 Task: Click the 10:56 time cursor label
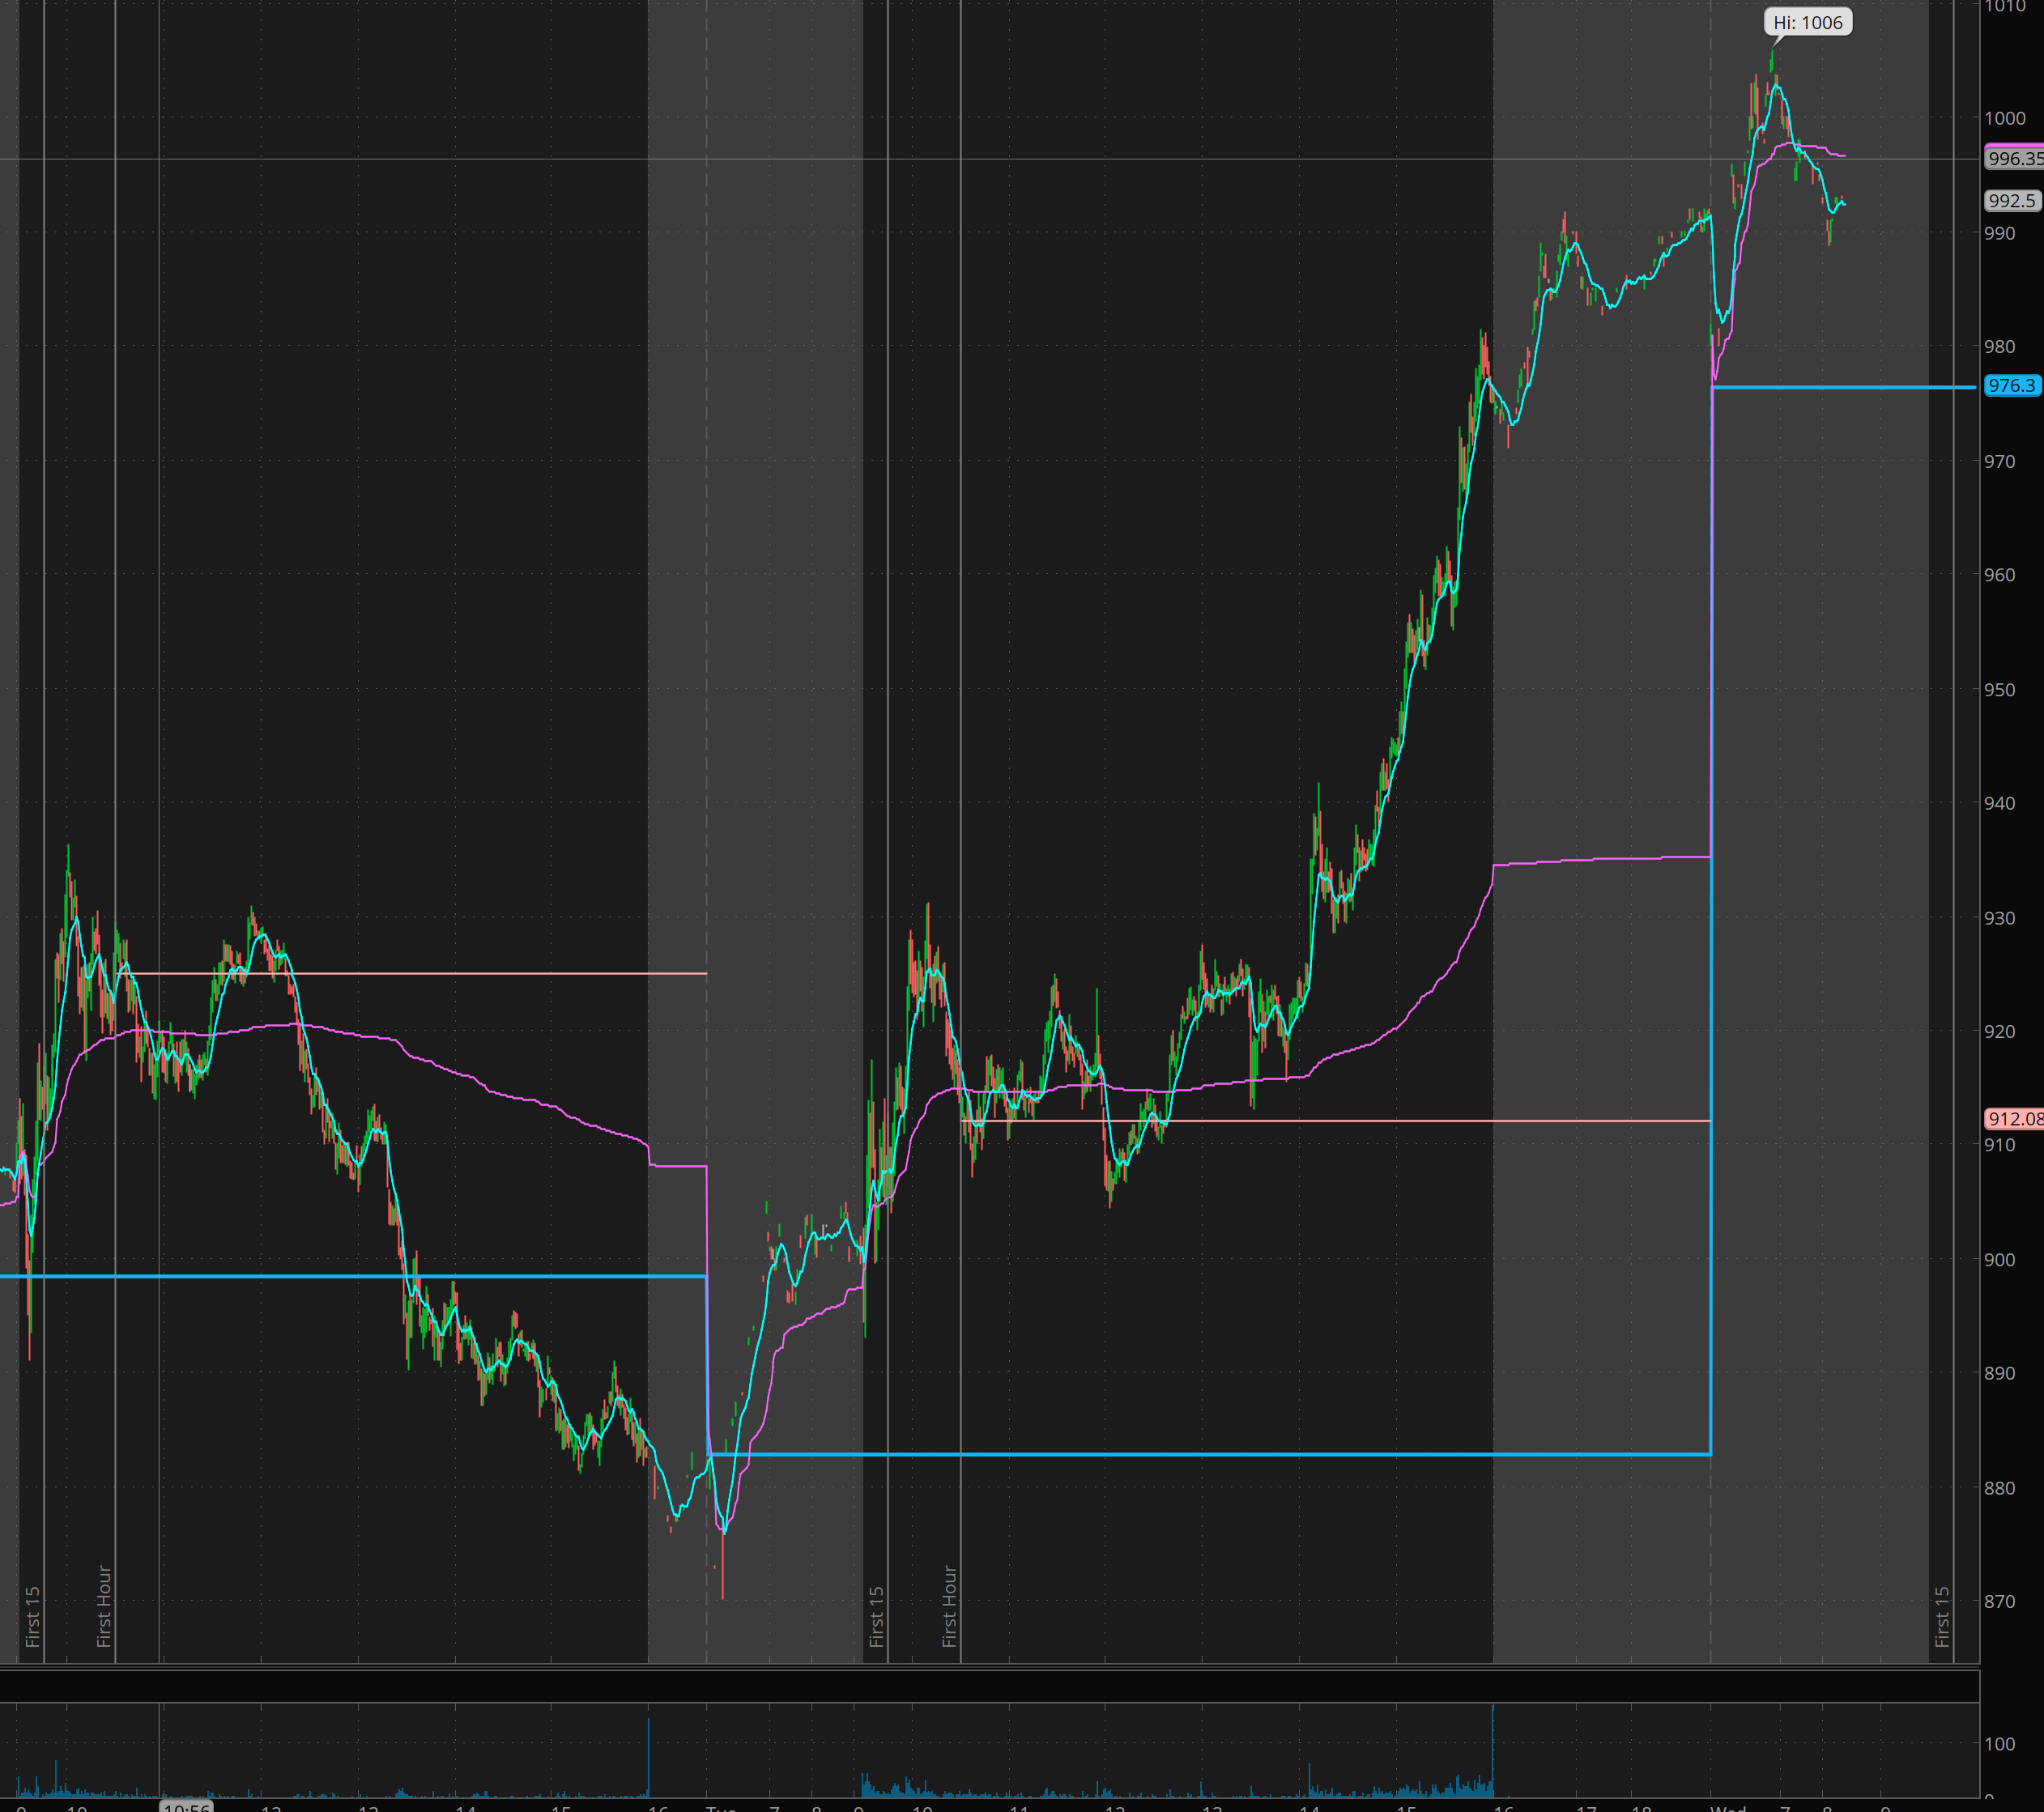[186, 1807]
